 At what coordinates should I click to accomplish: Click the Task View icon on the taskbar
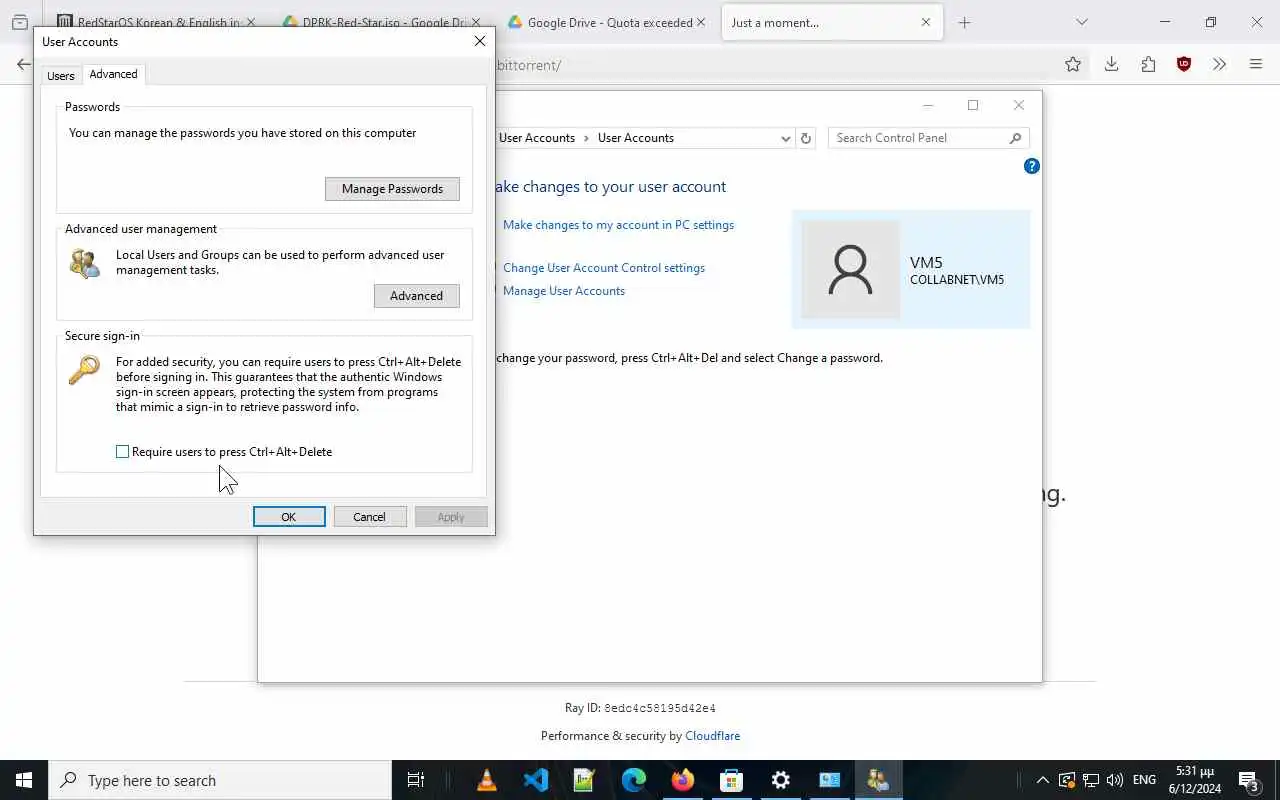click(416, 780)
